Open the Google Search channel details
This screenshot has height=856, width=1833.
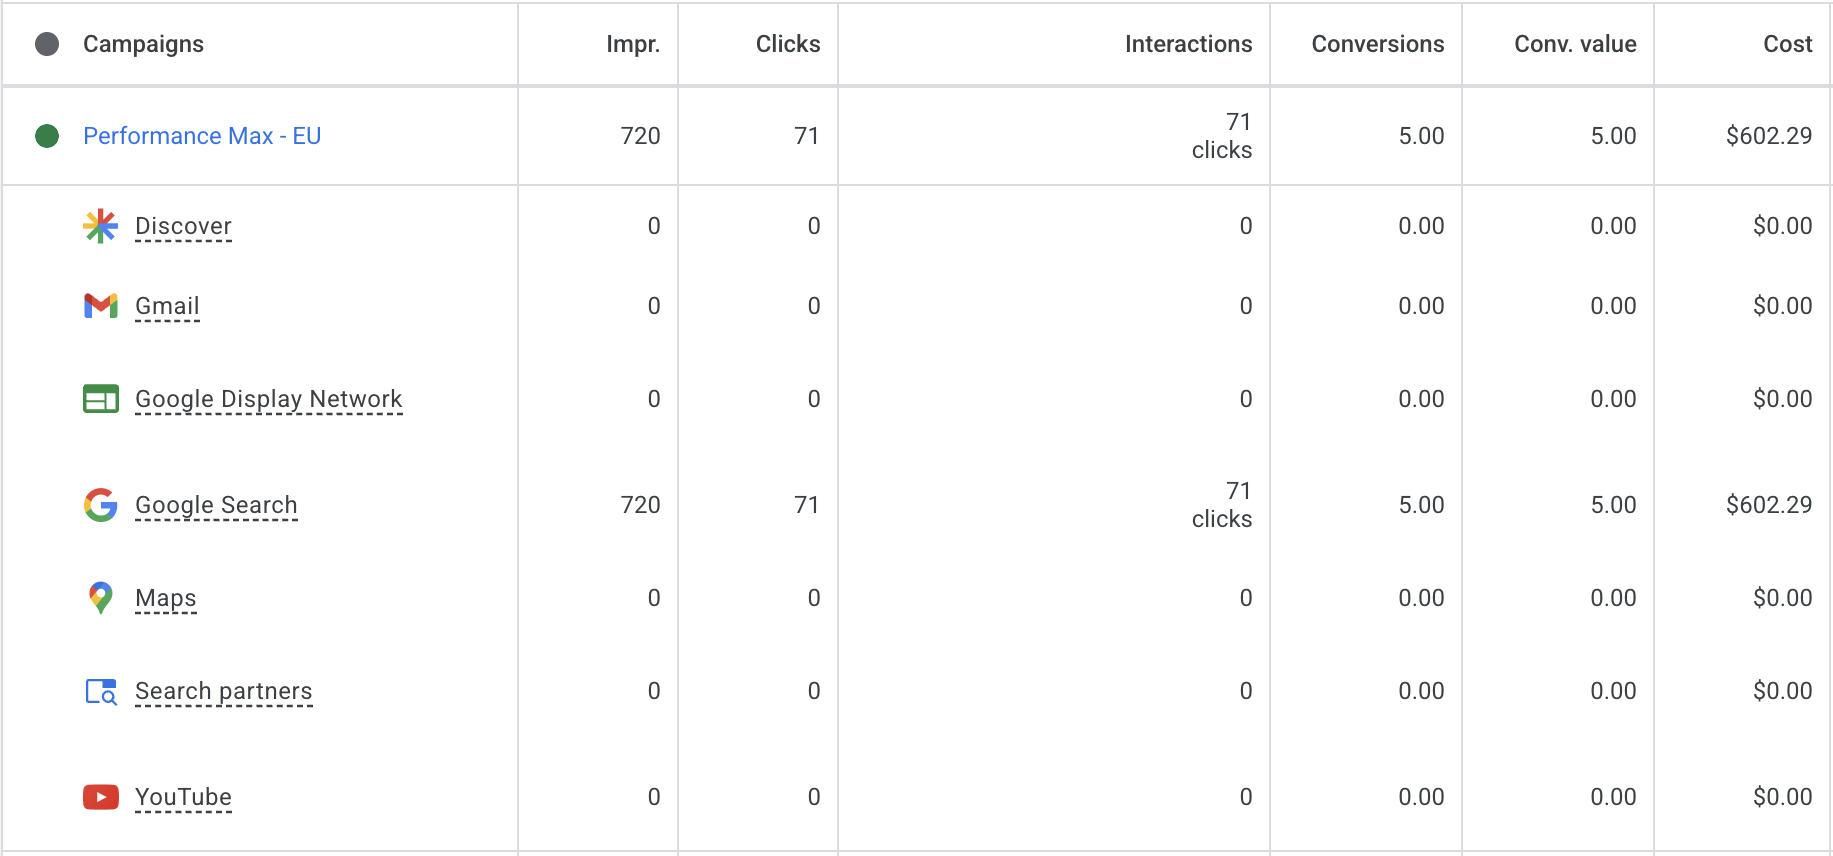pyautogui.click(x=215, y=505)
